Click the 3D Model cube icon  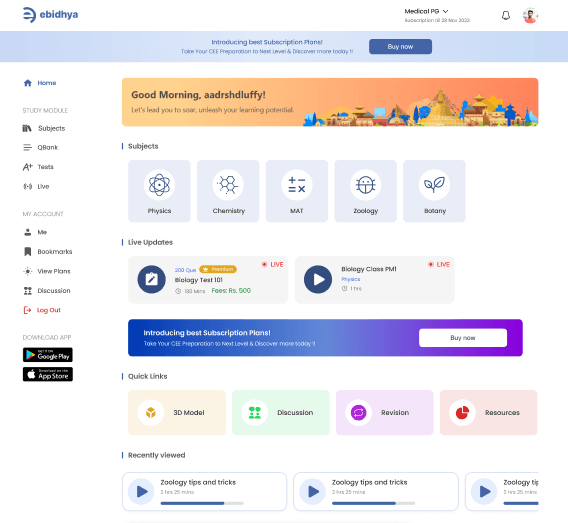pyautogui.click(x=151, y=413)
